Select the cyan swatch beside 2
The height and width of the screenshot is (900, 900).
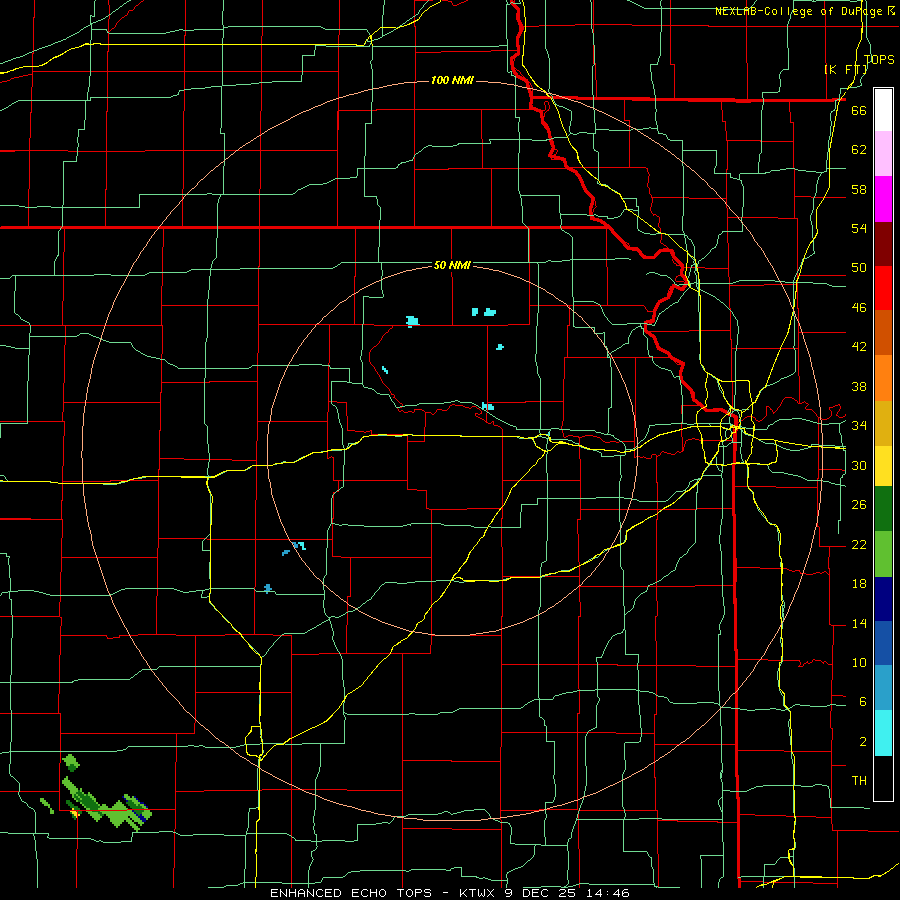883,733
